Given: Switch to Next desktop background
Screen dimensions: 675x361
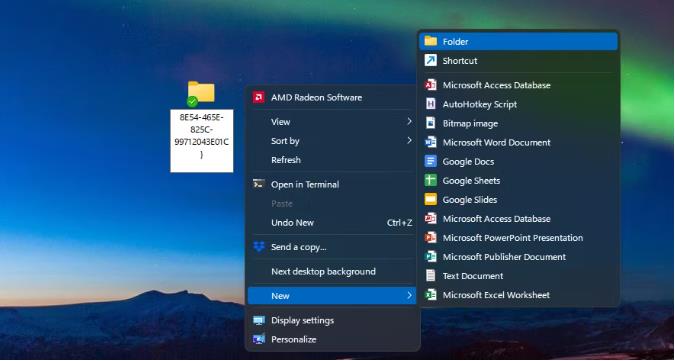Looking at the screenshot, I should 332,272.
